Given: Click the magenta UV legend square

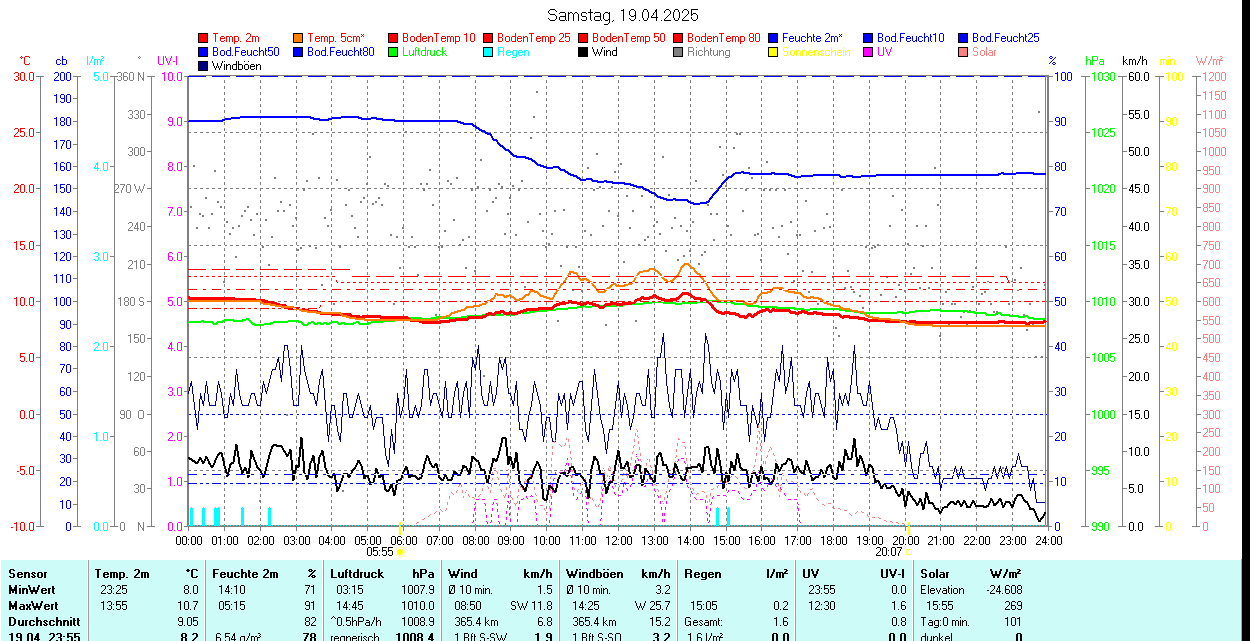Looking at the screenshot, I should pos(869,52).
